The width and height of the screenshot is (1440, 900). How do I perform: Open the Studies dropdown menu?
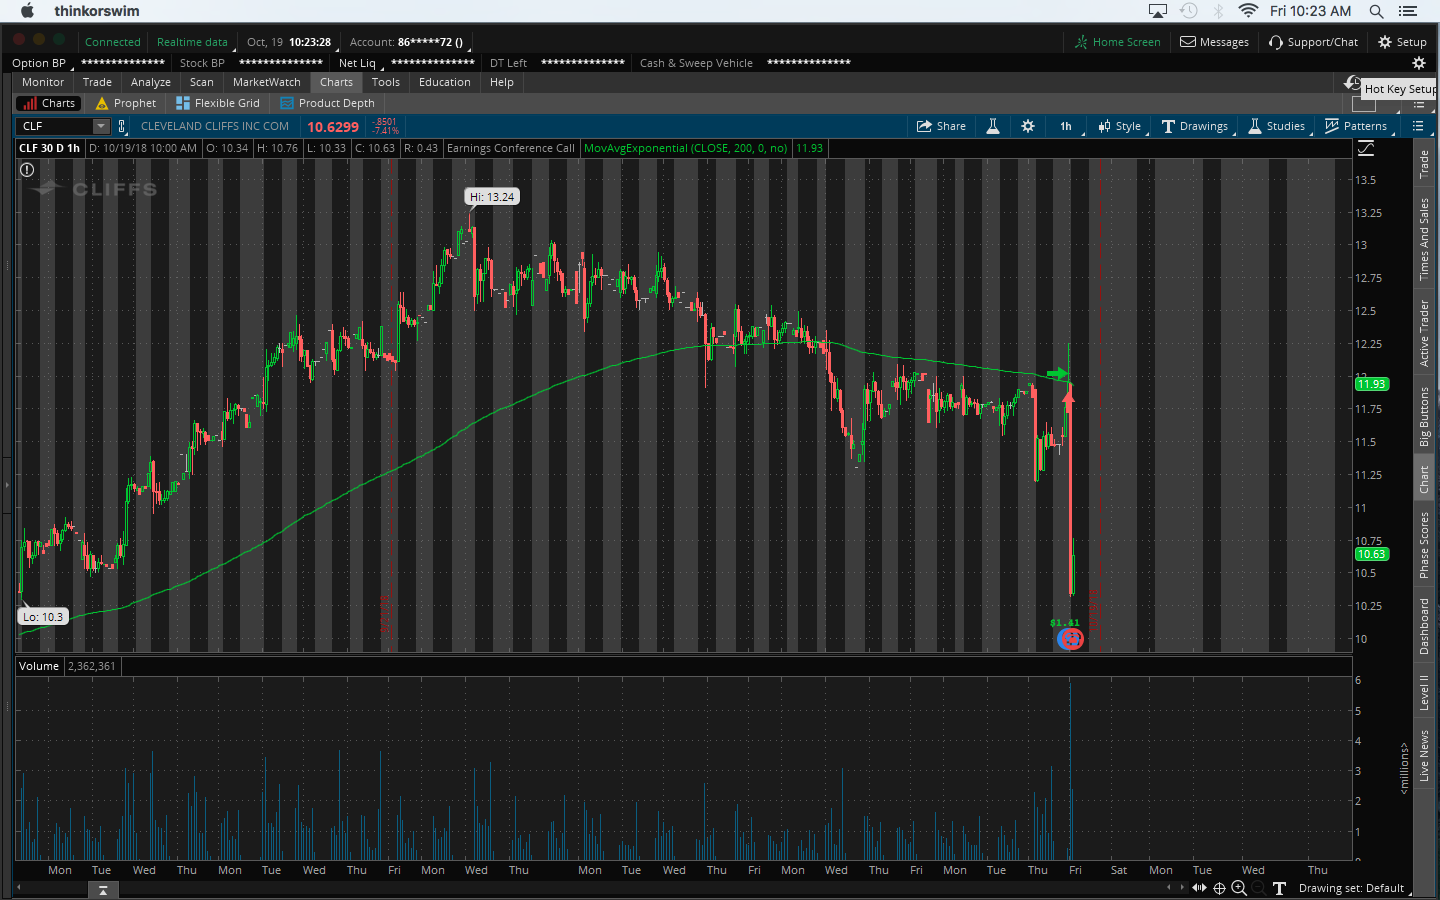point(1277,126)
